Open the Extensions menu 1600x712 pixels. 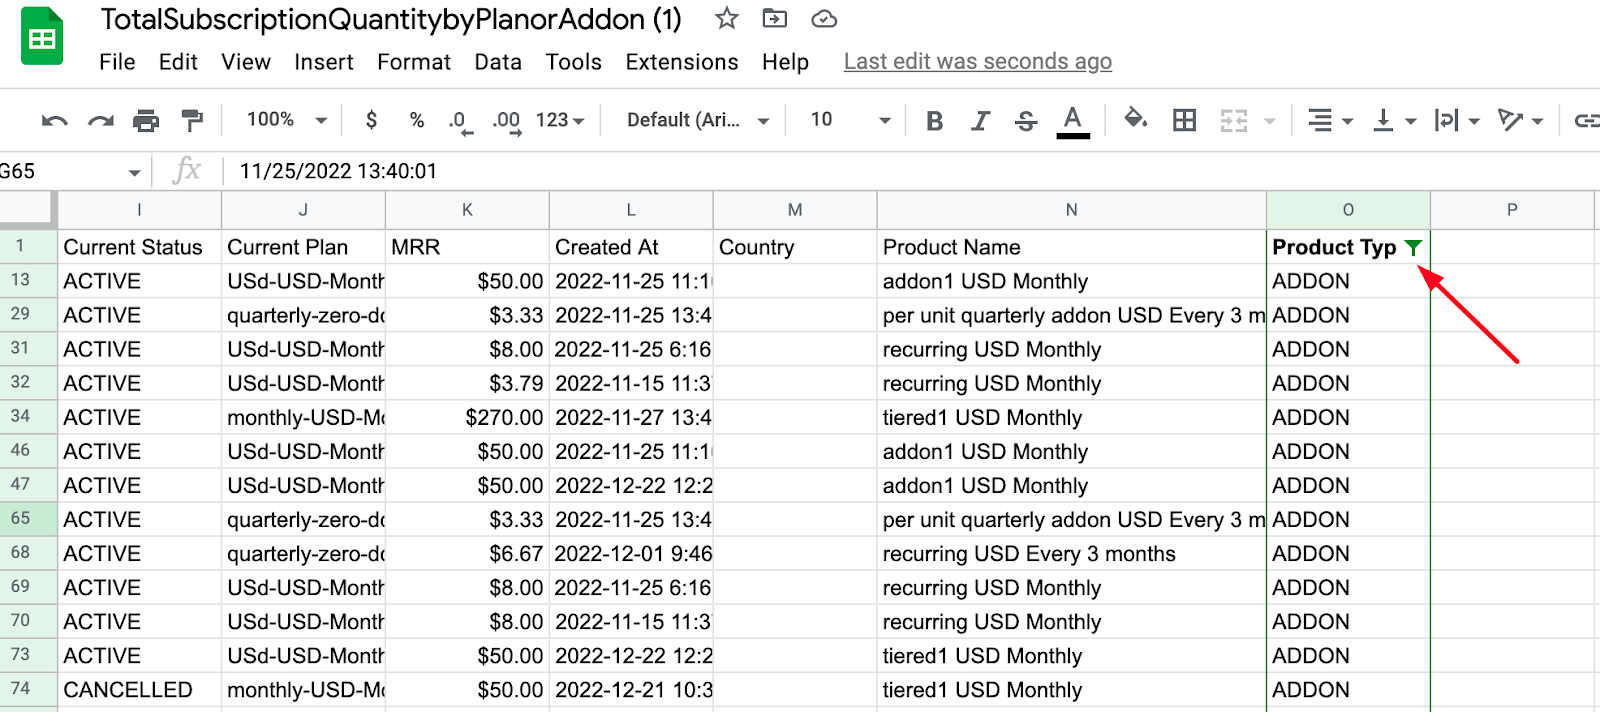681,62
